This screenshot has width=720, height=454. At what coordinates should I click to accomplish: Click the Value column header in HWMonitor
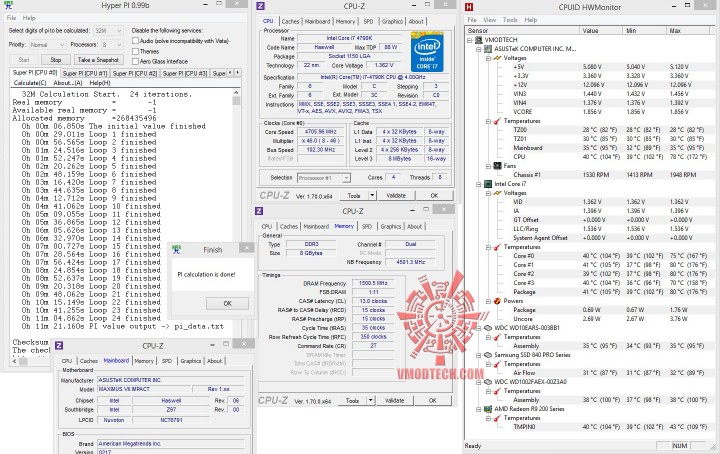click(x=602, y=30)
